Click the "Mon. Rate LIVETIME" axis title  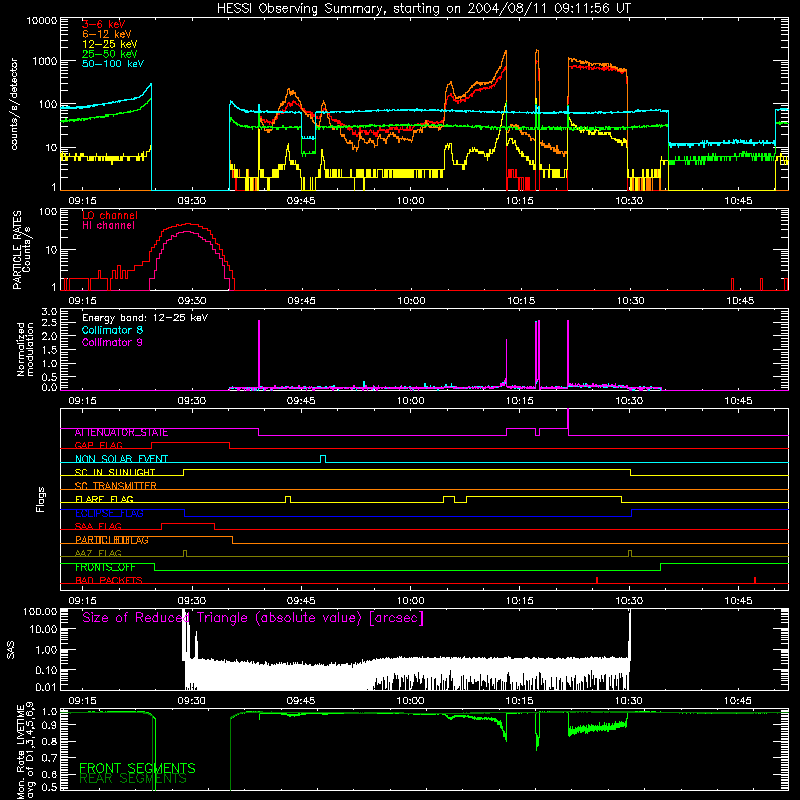point(20,752)
